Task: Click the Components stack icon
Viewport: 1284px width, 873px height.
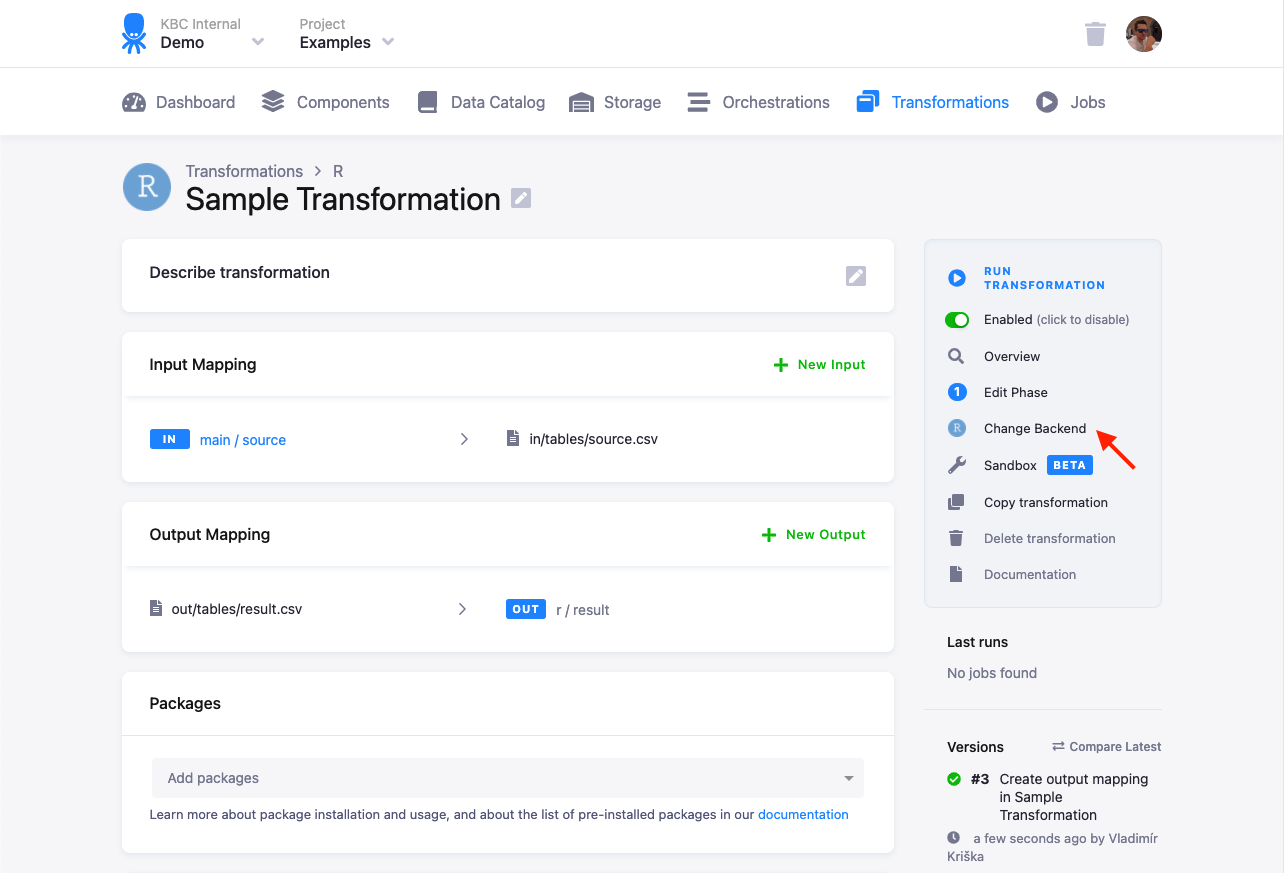Action: pos(273,102)
